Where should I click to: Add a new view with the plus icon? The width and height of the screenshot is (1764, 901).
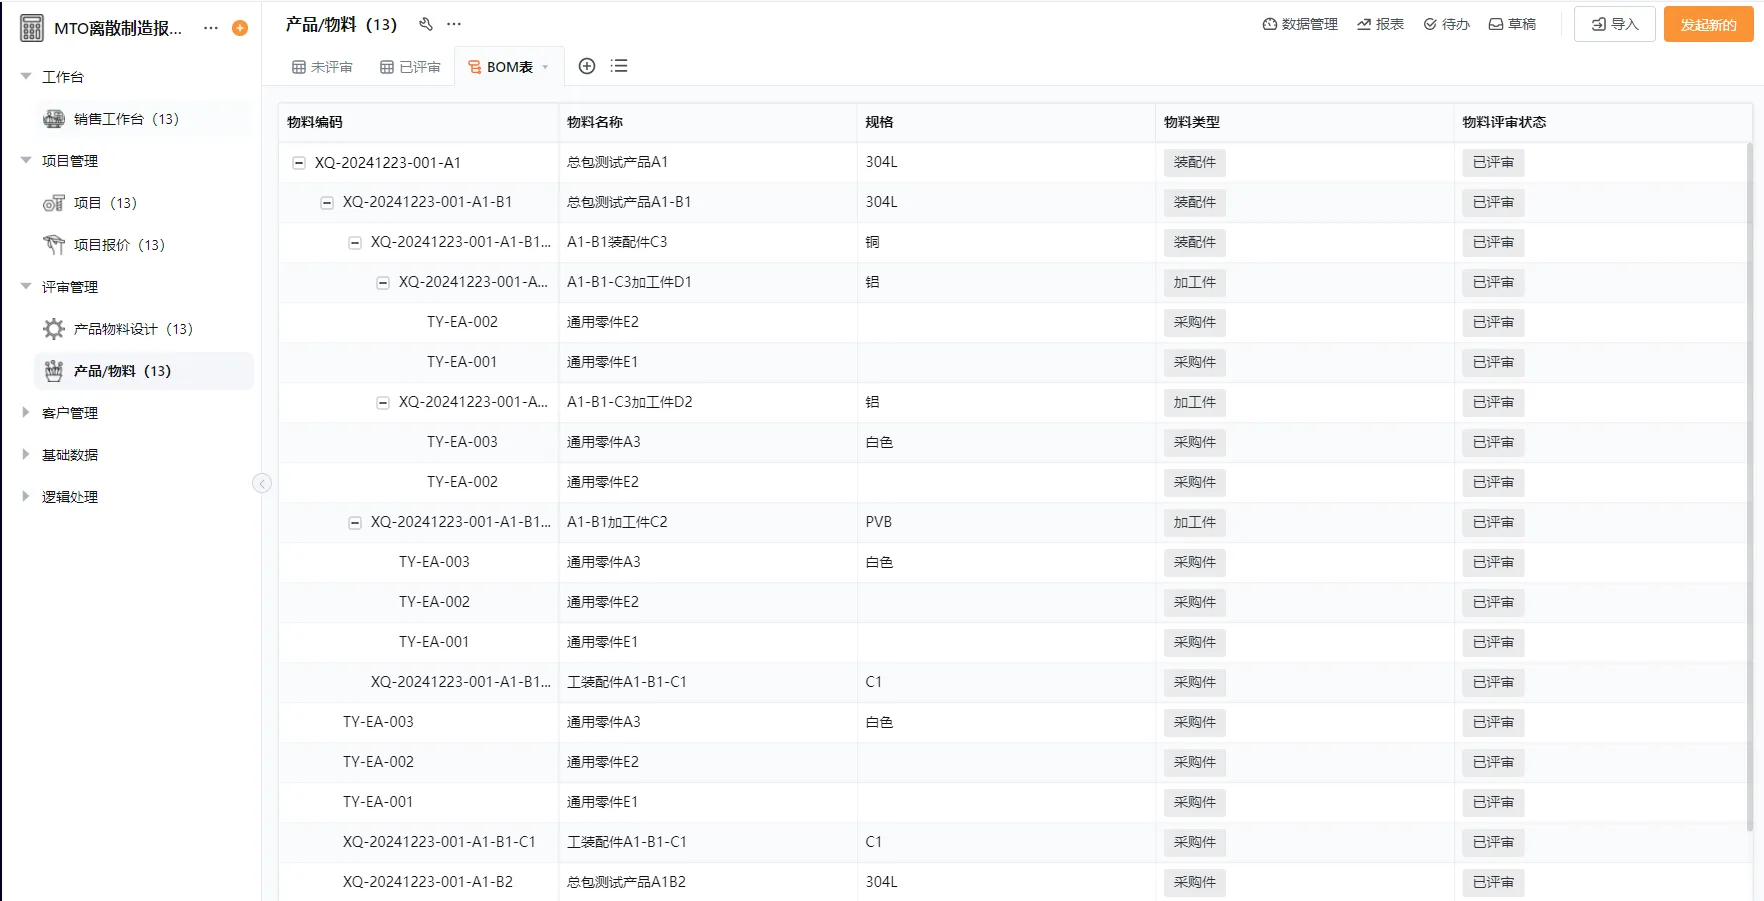[x=587, y=66]
